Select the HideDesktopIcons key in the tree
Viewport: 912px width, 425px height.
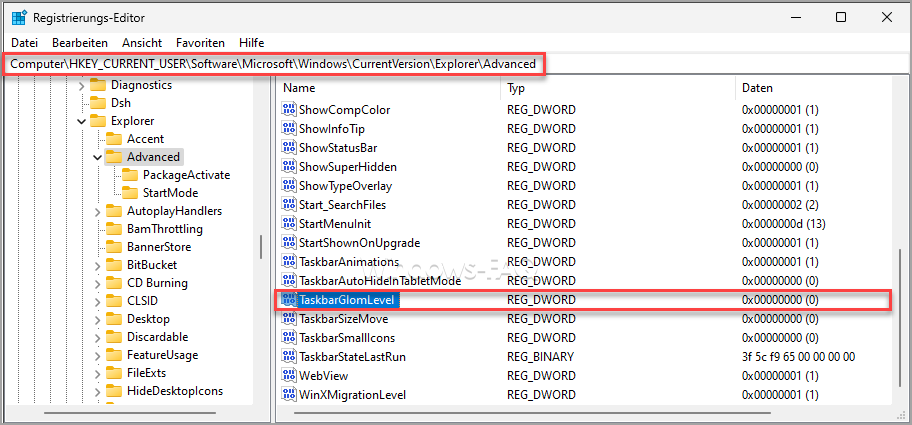click(x=175, y=391)
